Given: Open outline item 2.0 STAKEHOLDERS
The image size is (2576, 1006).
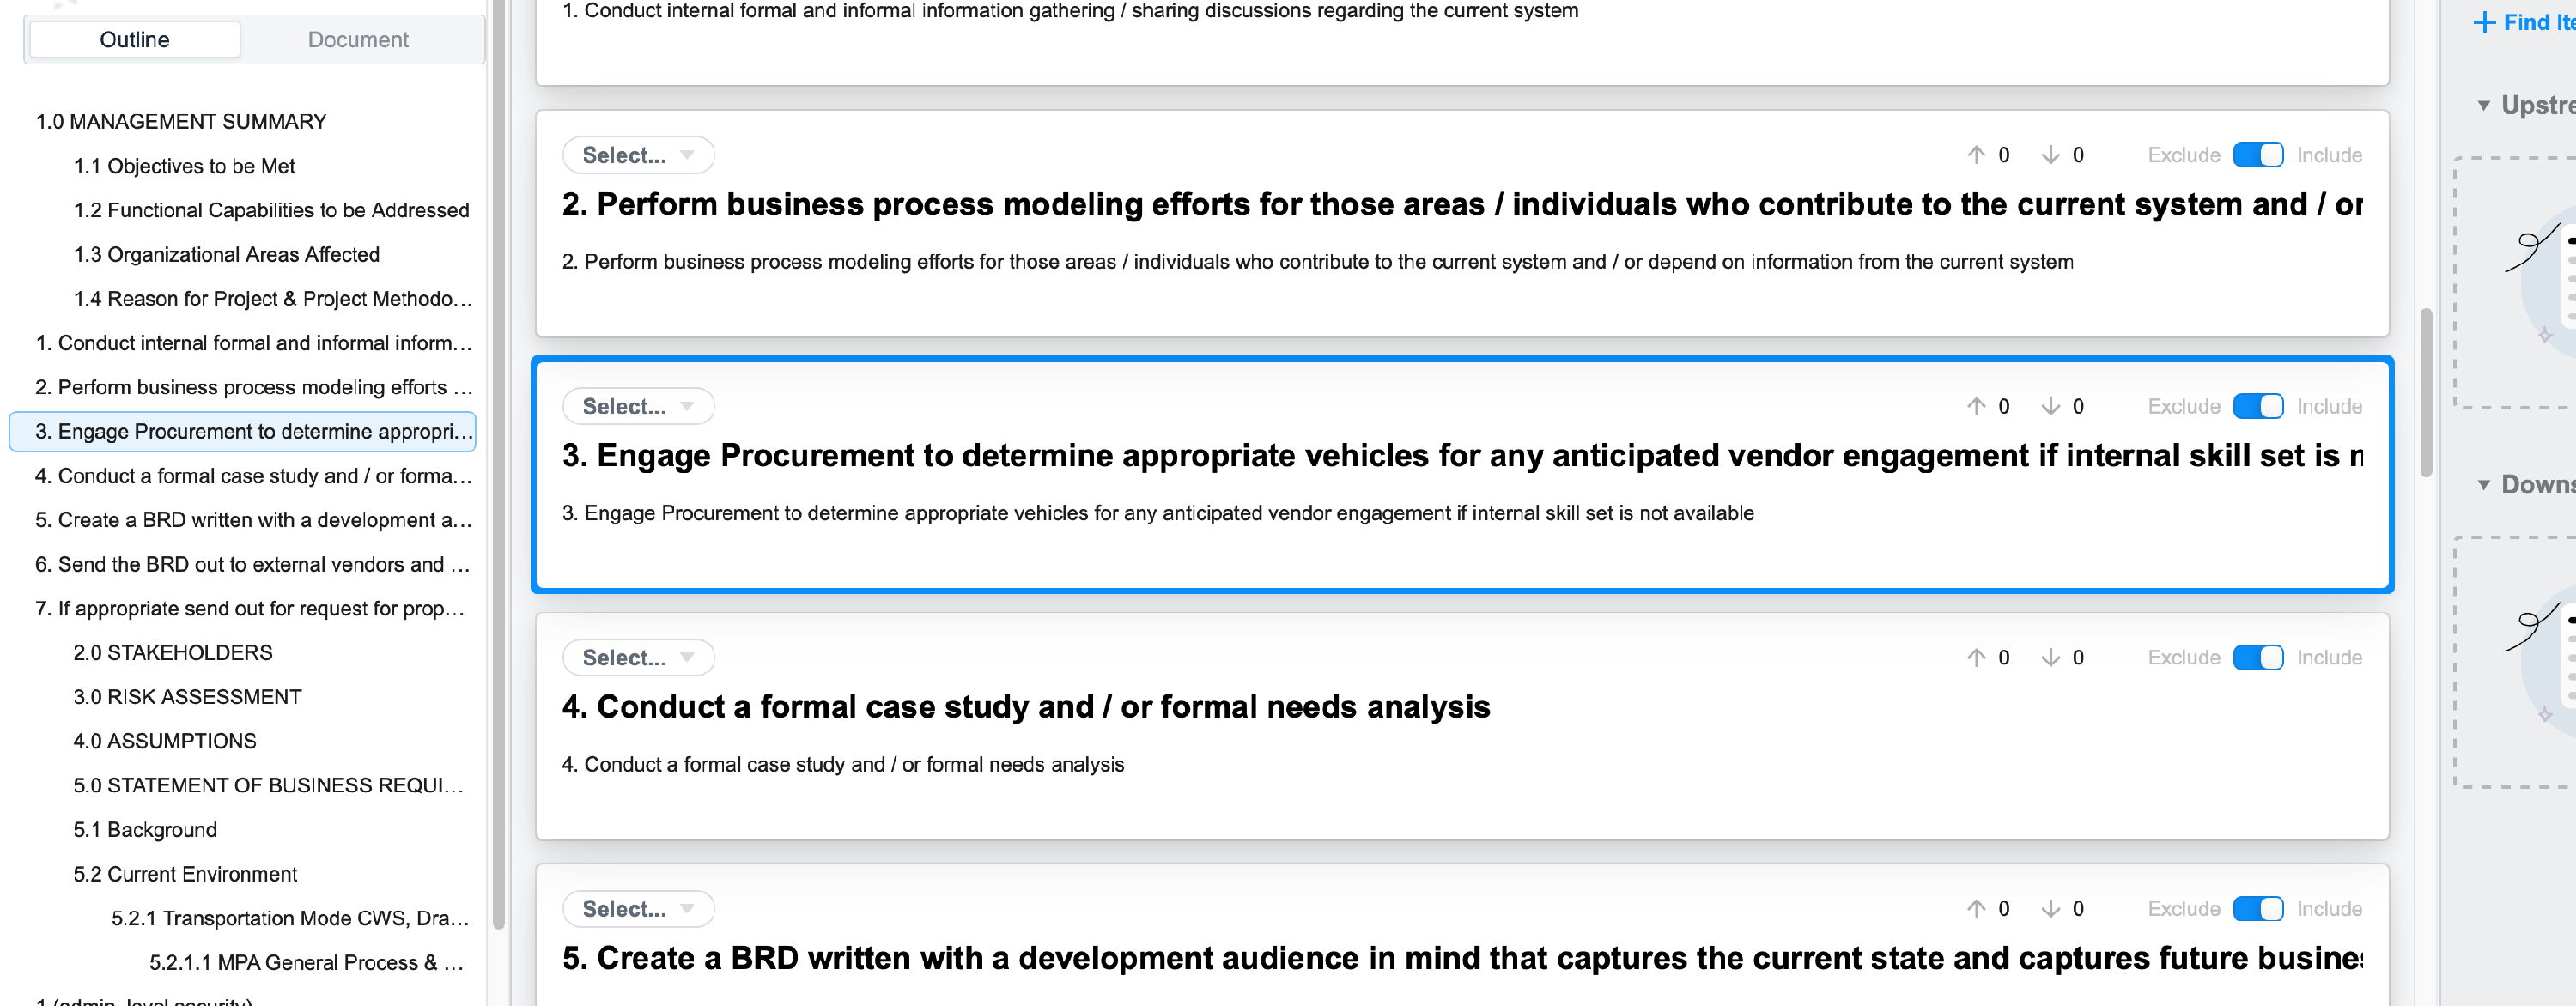Looking at the screenshot, I should tap(172, 652).
